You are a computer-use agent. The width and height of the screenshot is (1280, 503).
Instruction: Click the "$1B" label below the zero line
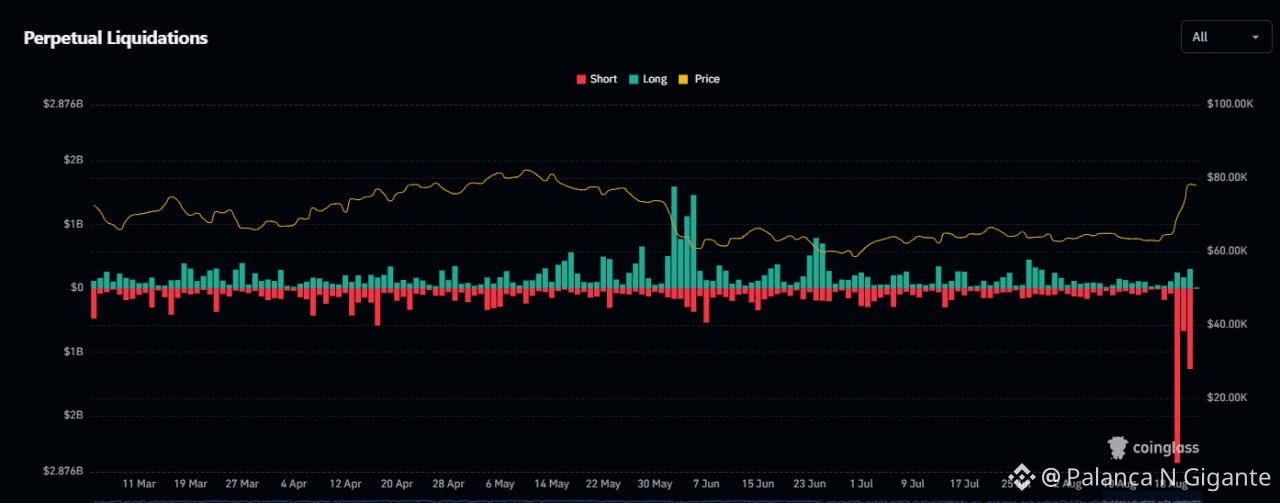[74, 352]
